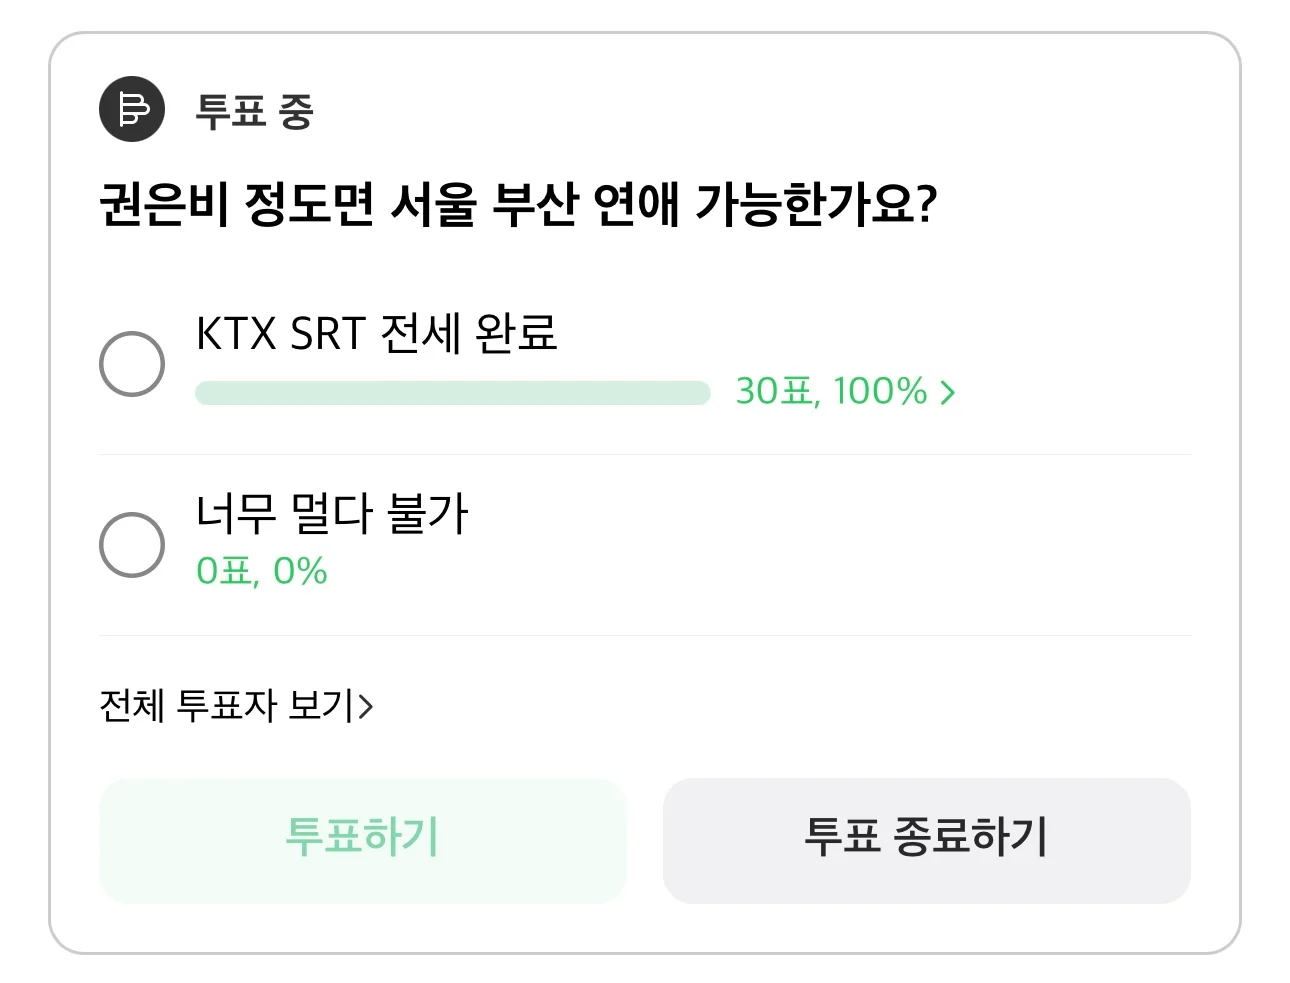The height and width of the screenshot is (983, 1290).
Task: Click the 0표 vote count
Action: click(224, 572)
